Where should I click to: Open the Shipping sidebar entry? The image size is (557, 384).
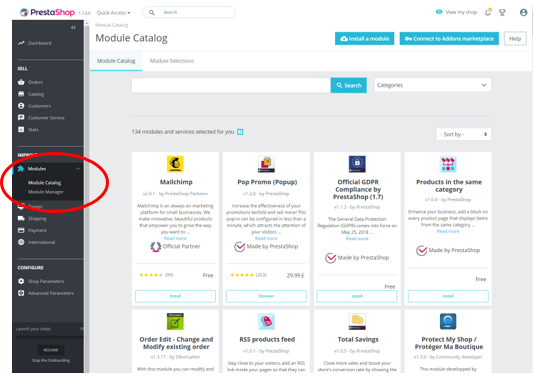tap(37, 218)
